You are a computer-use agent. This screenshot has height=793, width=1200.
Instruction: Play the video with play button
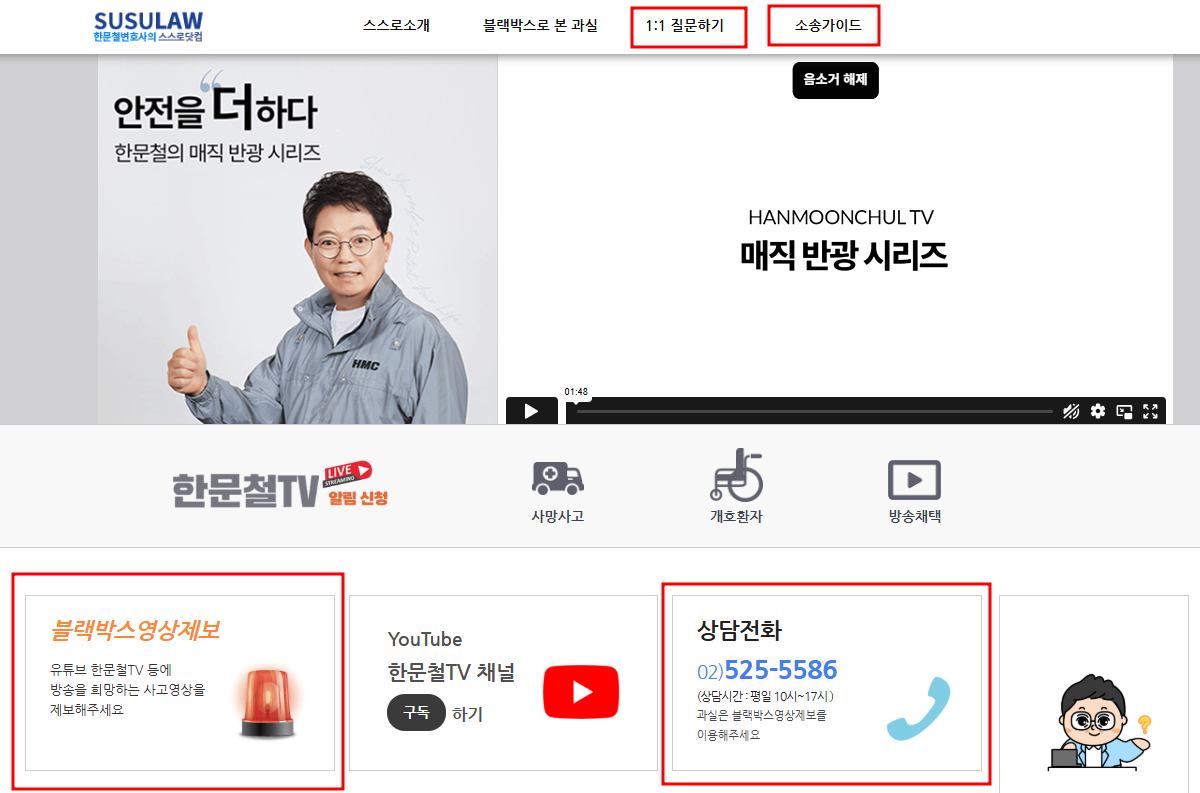coord(531,411)
